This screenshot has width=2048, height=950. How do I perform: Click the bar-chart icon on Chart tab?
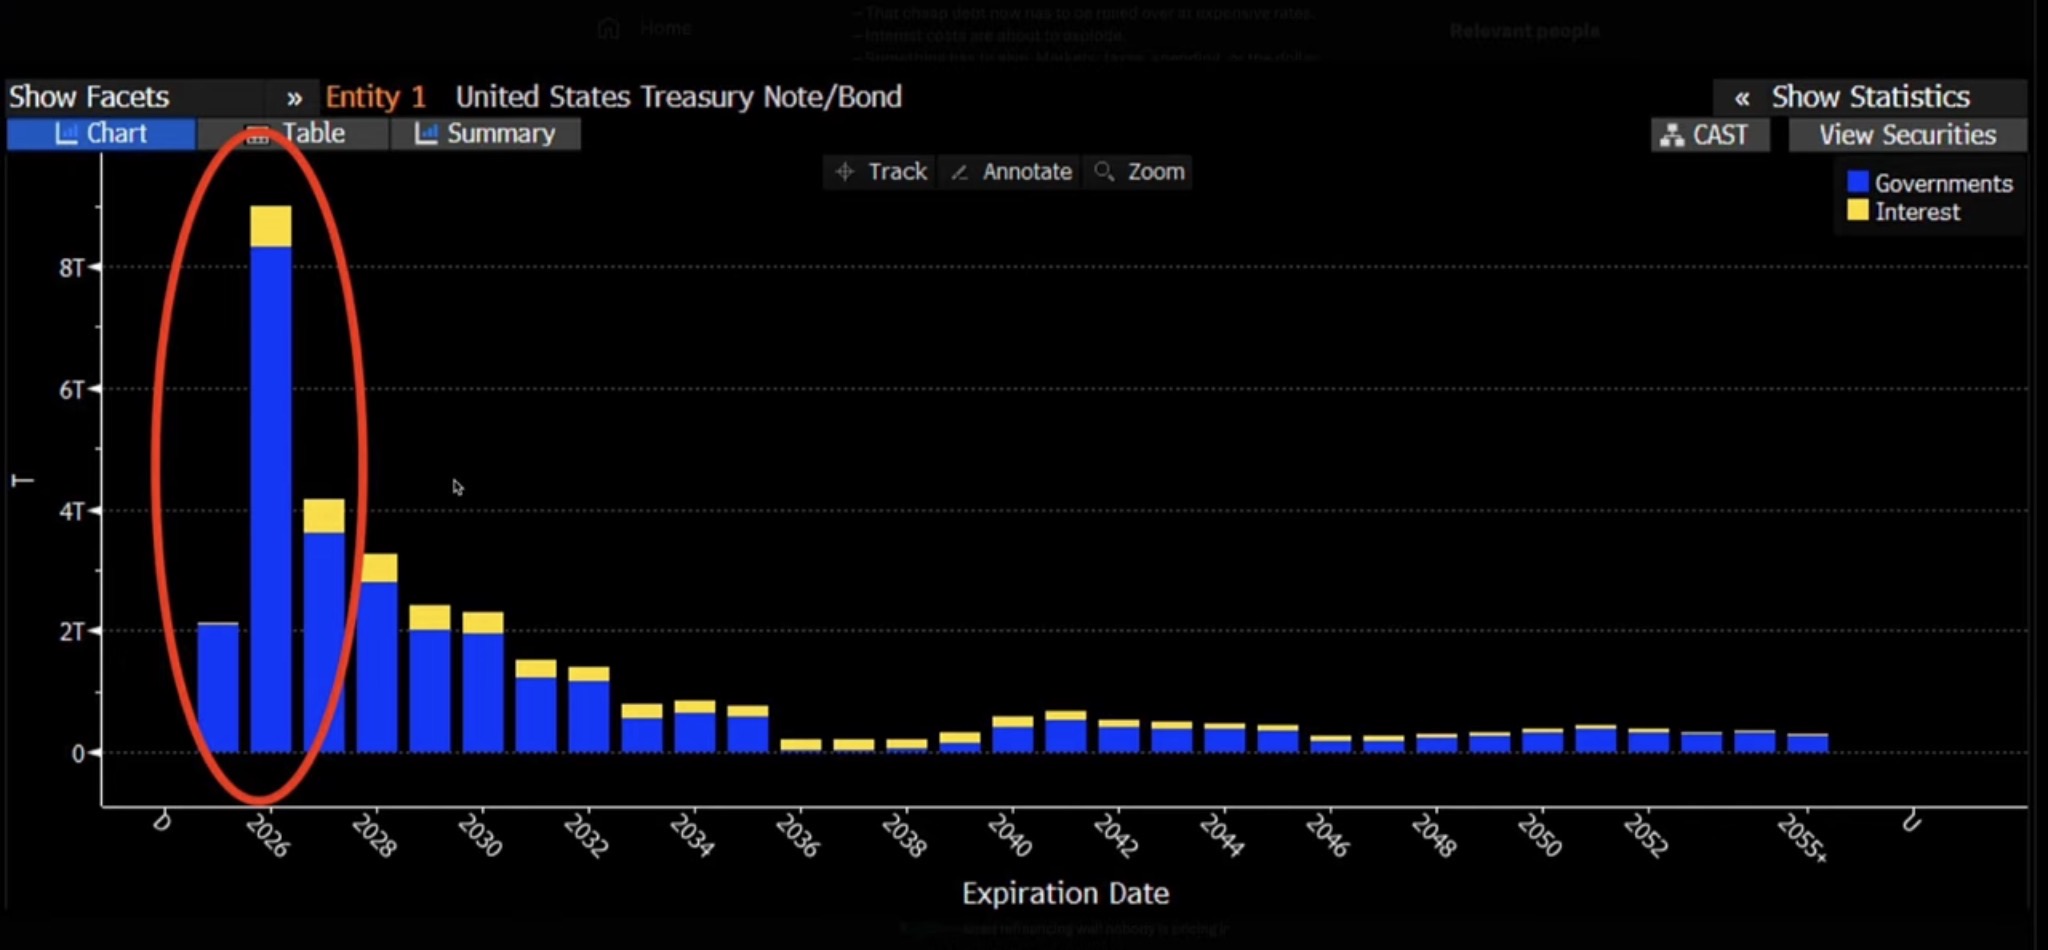click(x=66, y=134)
